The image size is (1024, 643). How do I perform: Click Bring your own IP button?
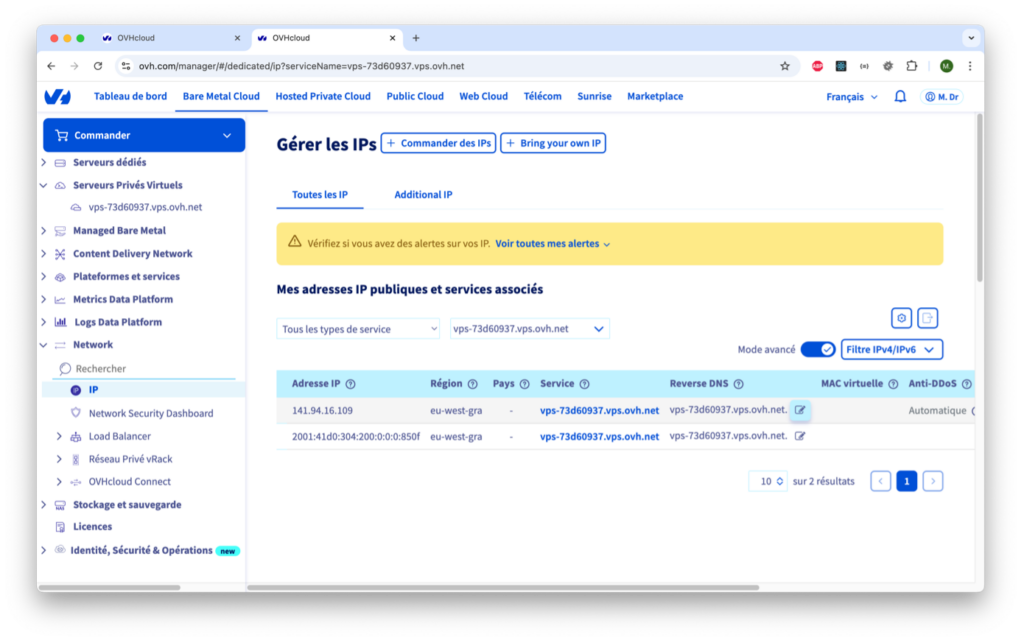click(553, 143)
